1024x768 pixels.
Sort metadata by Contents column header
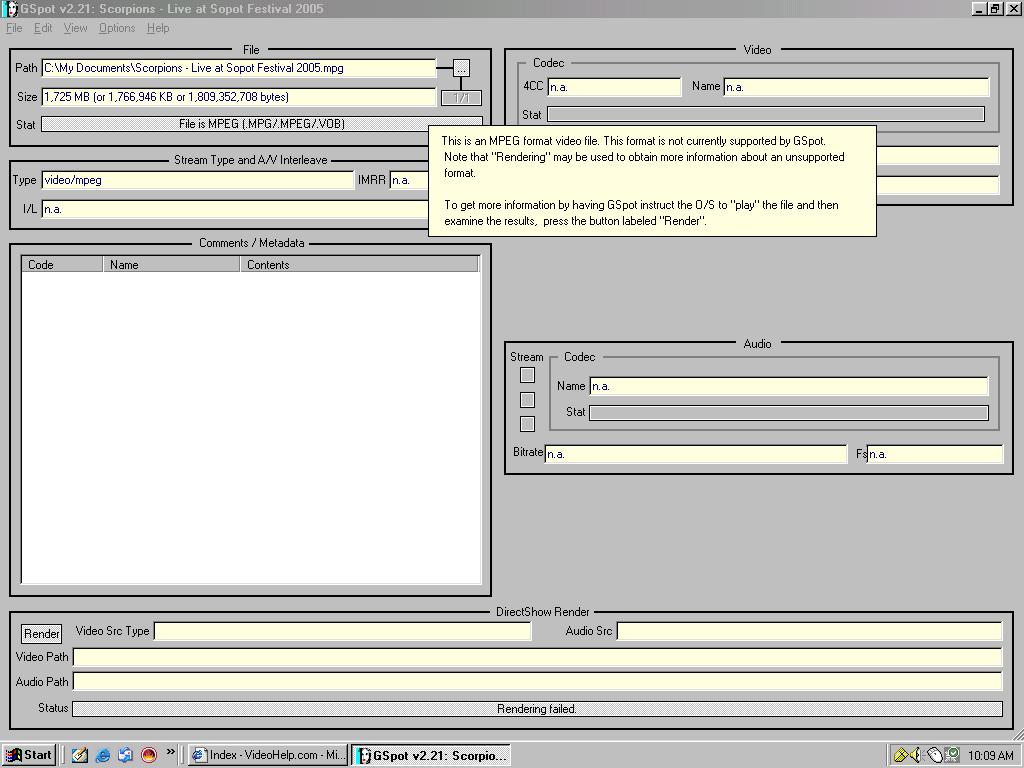[x=359, y=264]
